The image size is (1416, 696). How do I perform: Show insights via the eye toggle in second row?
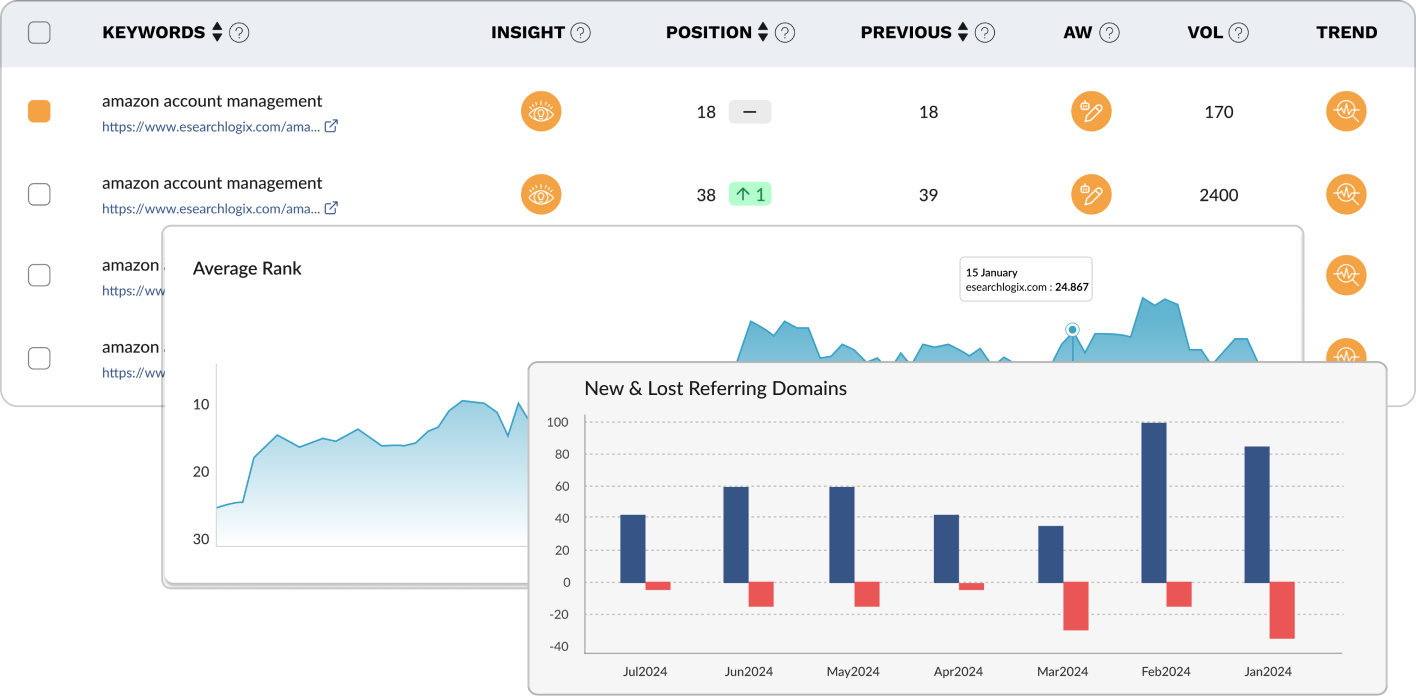pos(541,194)
